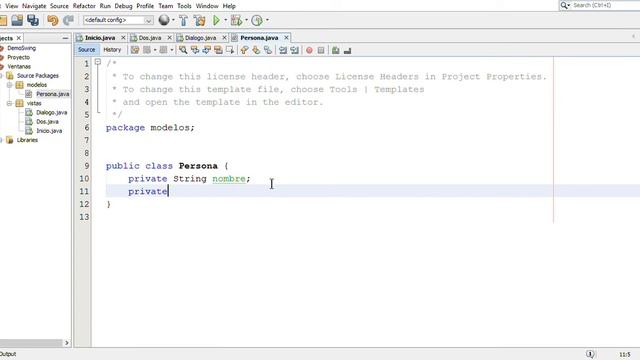Open the Debug Project dropdown arrow

(246, 20)
